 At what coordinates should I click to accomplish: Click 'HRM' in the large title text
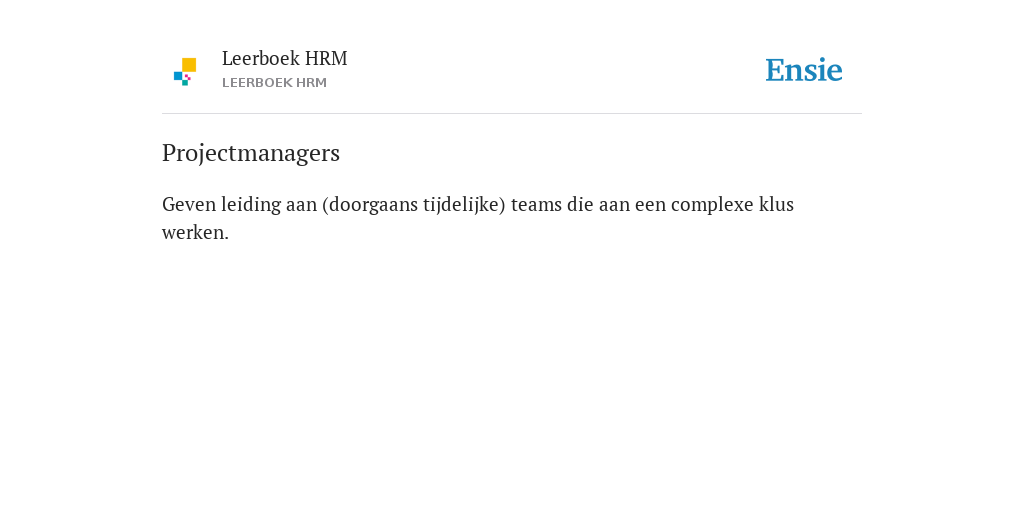coord(326,59)
